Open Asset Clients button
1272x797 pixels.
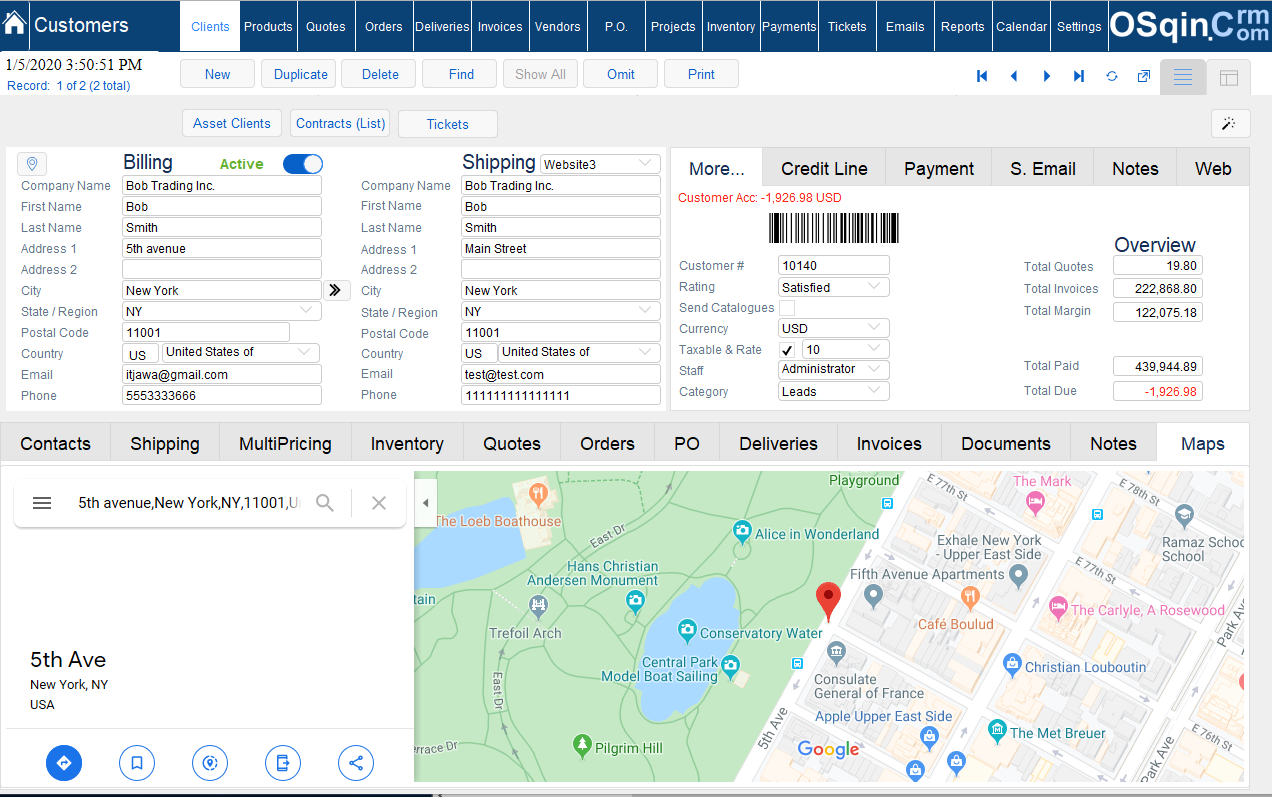pyautogui.click(x=232, y=123)
